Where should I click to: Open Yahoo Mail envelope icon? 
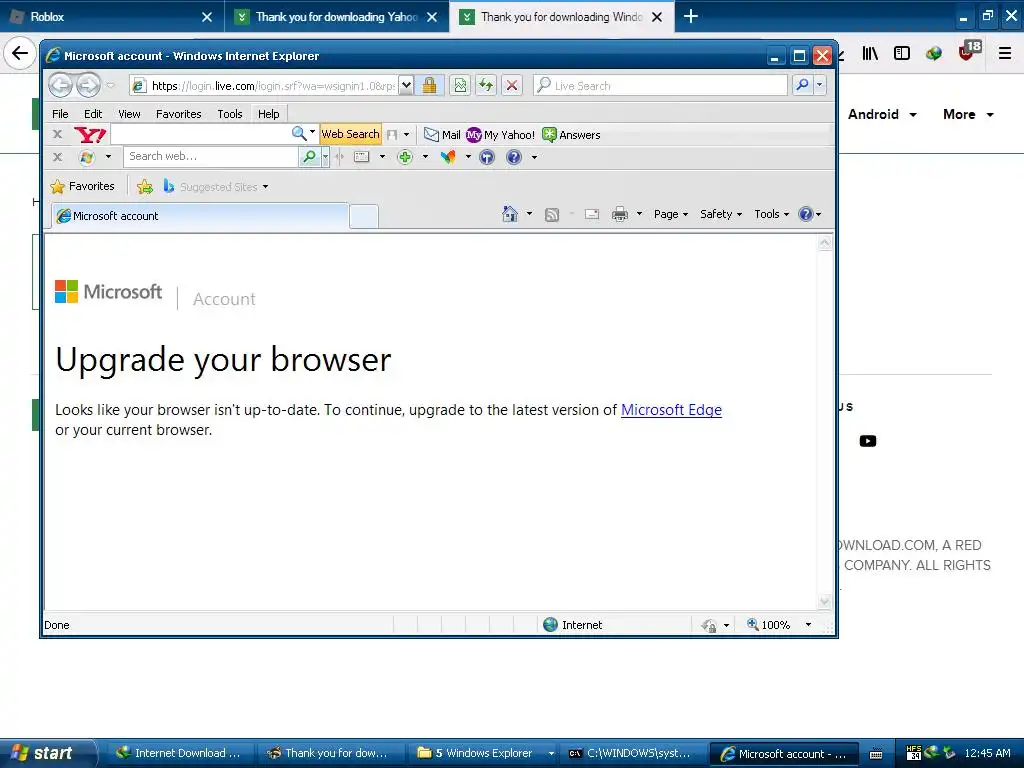point(431,135)
